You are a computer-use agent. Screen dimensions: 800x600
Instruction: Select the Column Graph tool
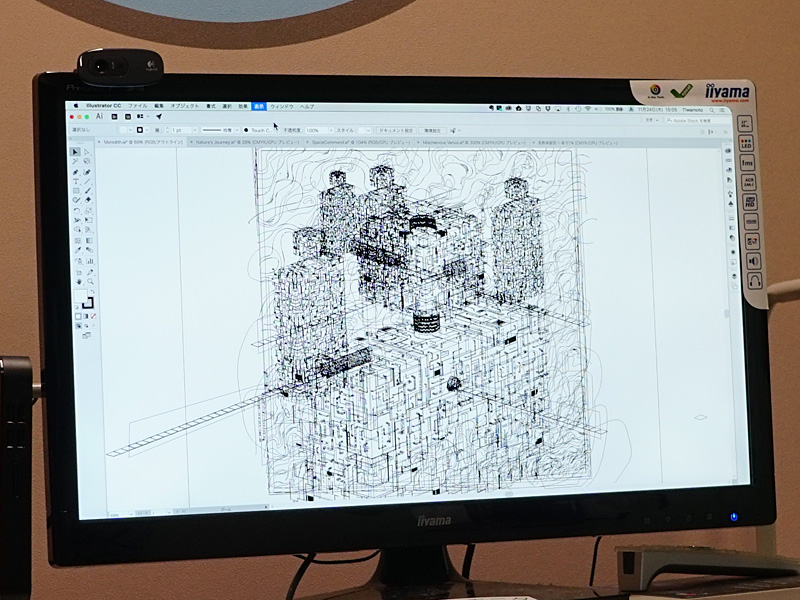pos(90,261)
